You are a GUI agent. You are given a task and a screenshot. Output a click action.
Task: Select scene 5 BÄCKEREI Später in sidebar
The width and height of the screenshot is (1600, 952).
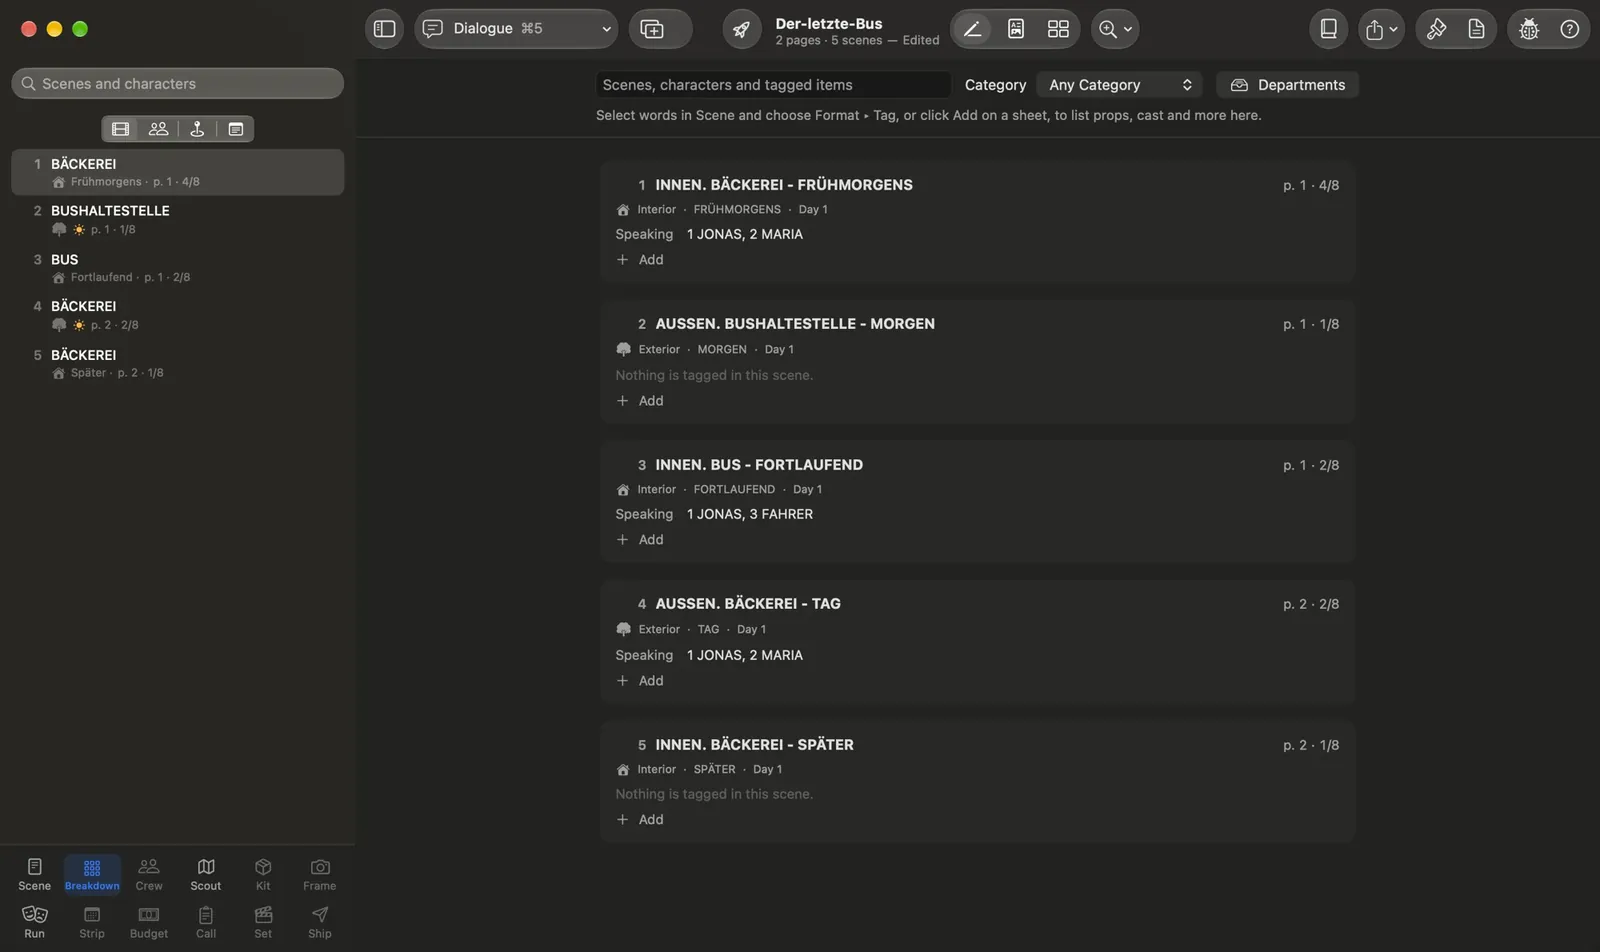(178, 363)
